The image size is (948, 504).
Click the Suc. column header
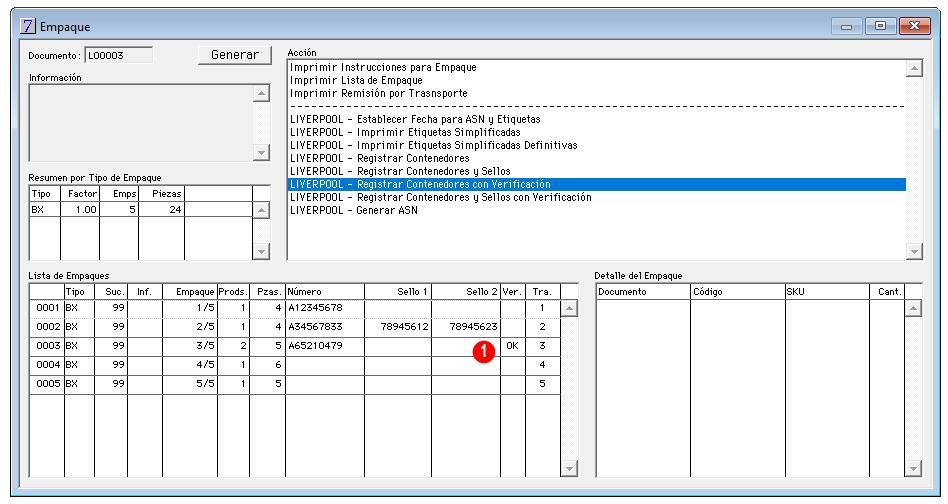point(110,292)
